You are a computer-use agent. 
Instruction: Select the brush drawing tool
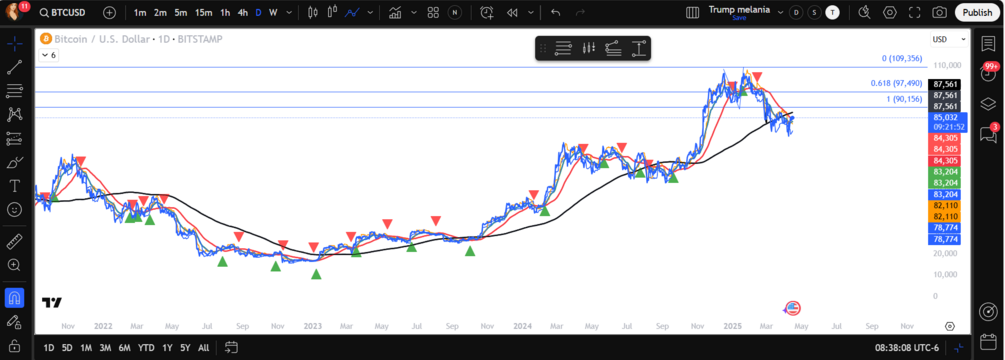[x=15, y=162]
